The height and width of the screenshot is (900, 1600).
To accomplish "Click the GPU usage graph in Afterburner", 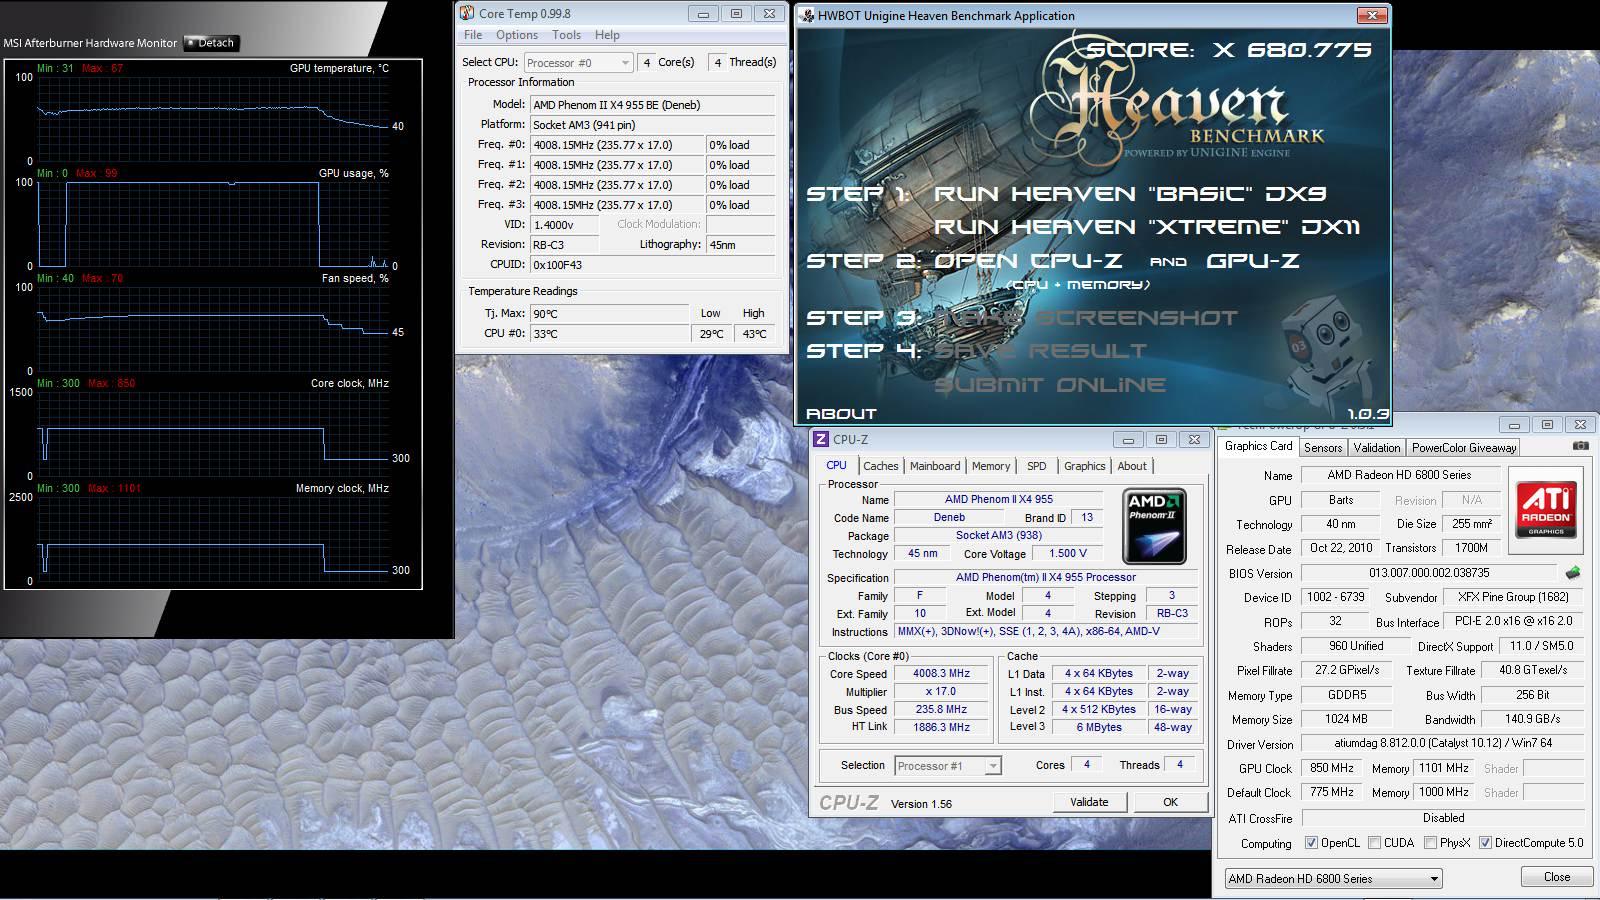I will pyautogui.click(x=213, y=224).
